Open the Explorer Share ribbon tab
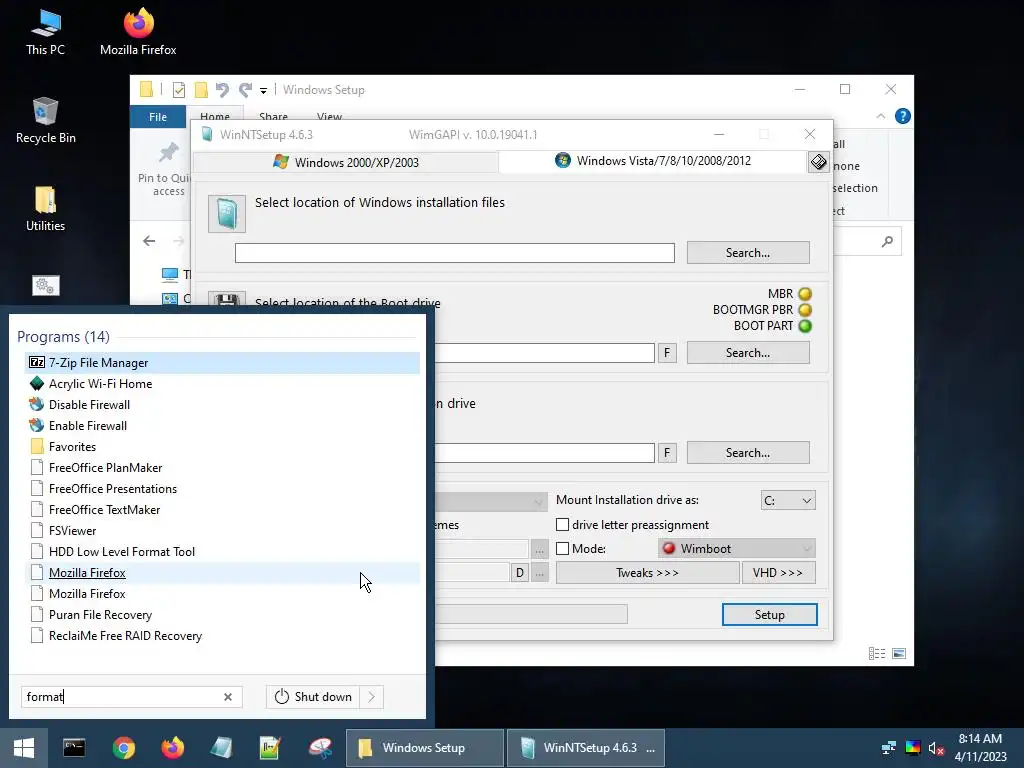This screenshot has height=768, width=1024. pyautogui.click(x=273, y=116)
